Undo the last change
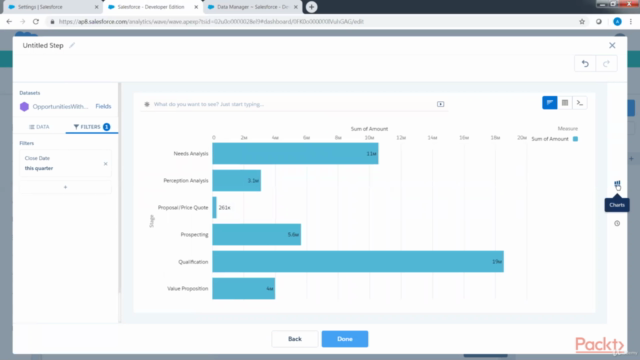Screen dimensions: 640x360 [585, 64]
